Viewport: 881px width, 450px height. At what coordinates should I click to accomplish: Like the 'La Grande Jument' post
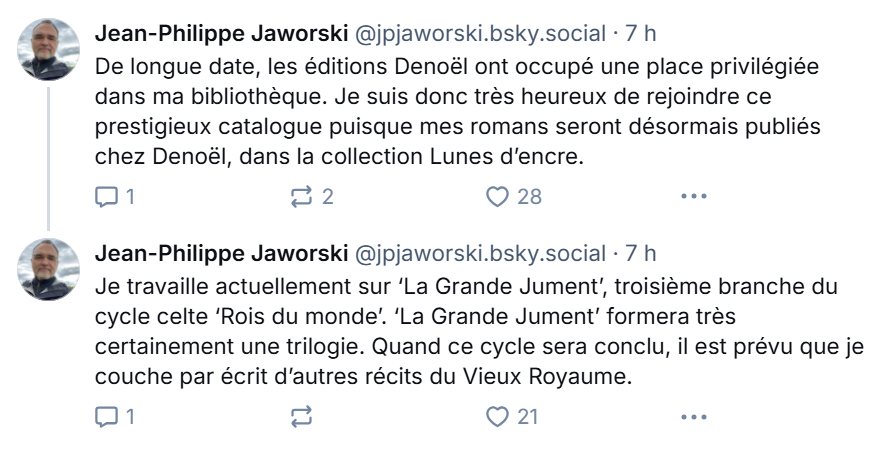pos(497,416)
